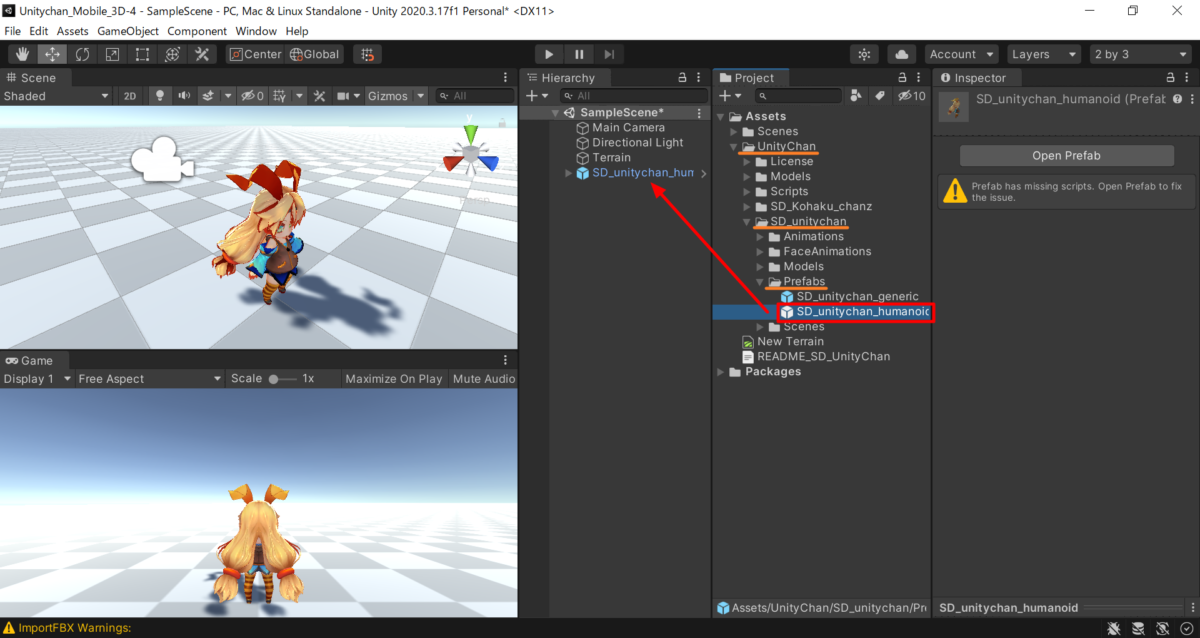Expand the Scenes folder under Assets
The width and height of the screenshot is (1200, 638).
[x=734, y=131]
